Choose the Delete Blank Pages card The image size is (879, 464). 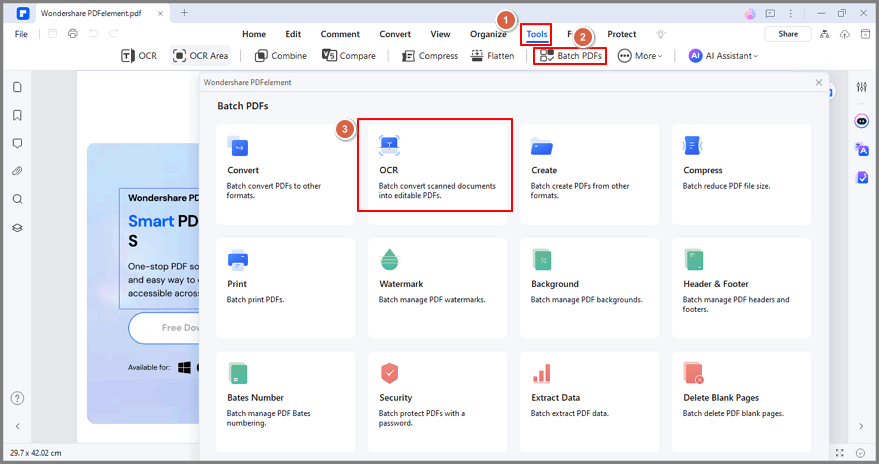[x=741, y=402]
